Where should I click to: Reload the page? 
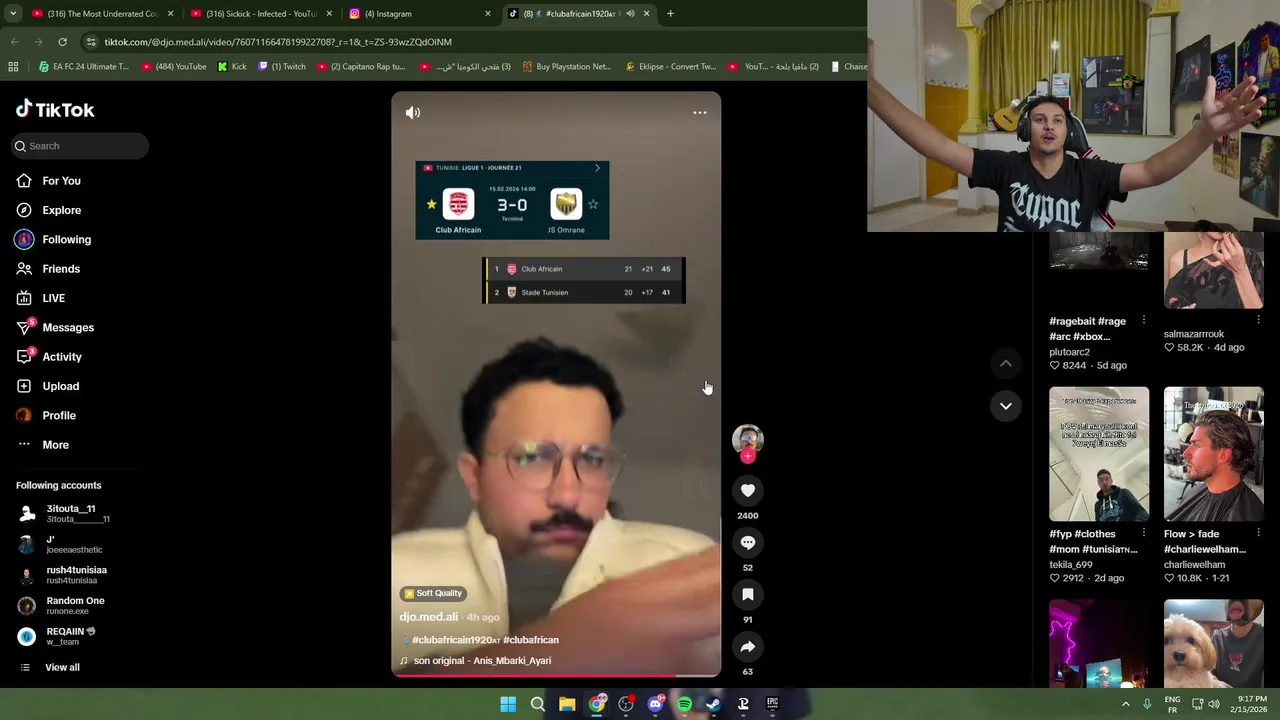(62, 42)
